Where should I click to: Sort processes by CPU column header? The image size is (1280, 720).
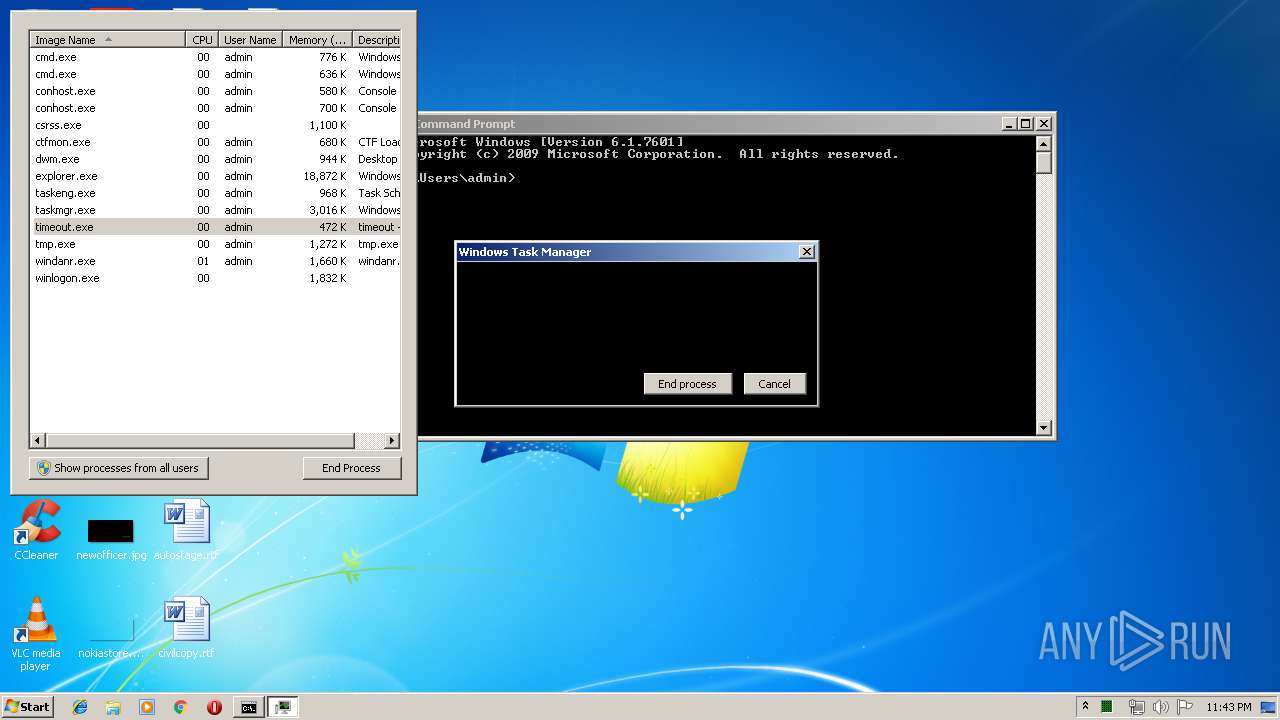[x=202, y=40]
